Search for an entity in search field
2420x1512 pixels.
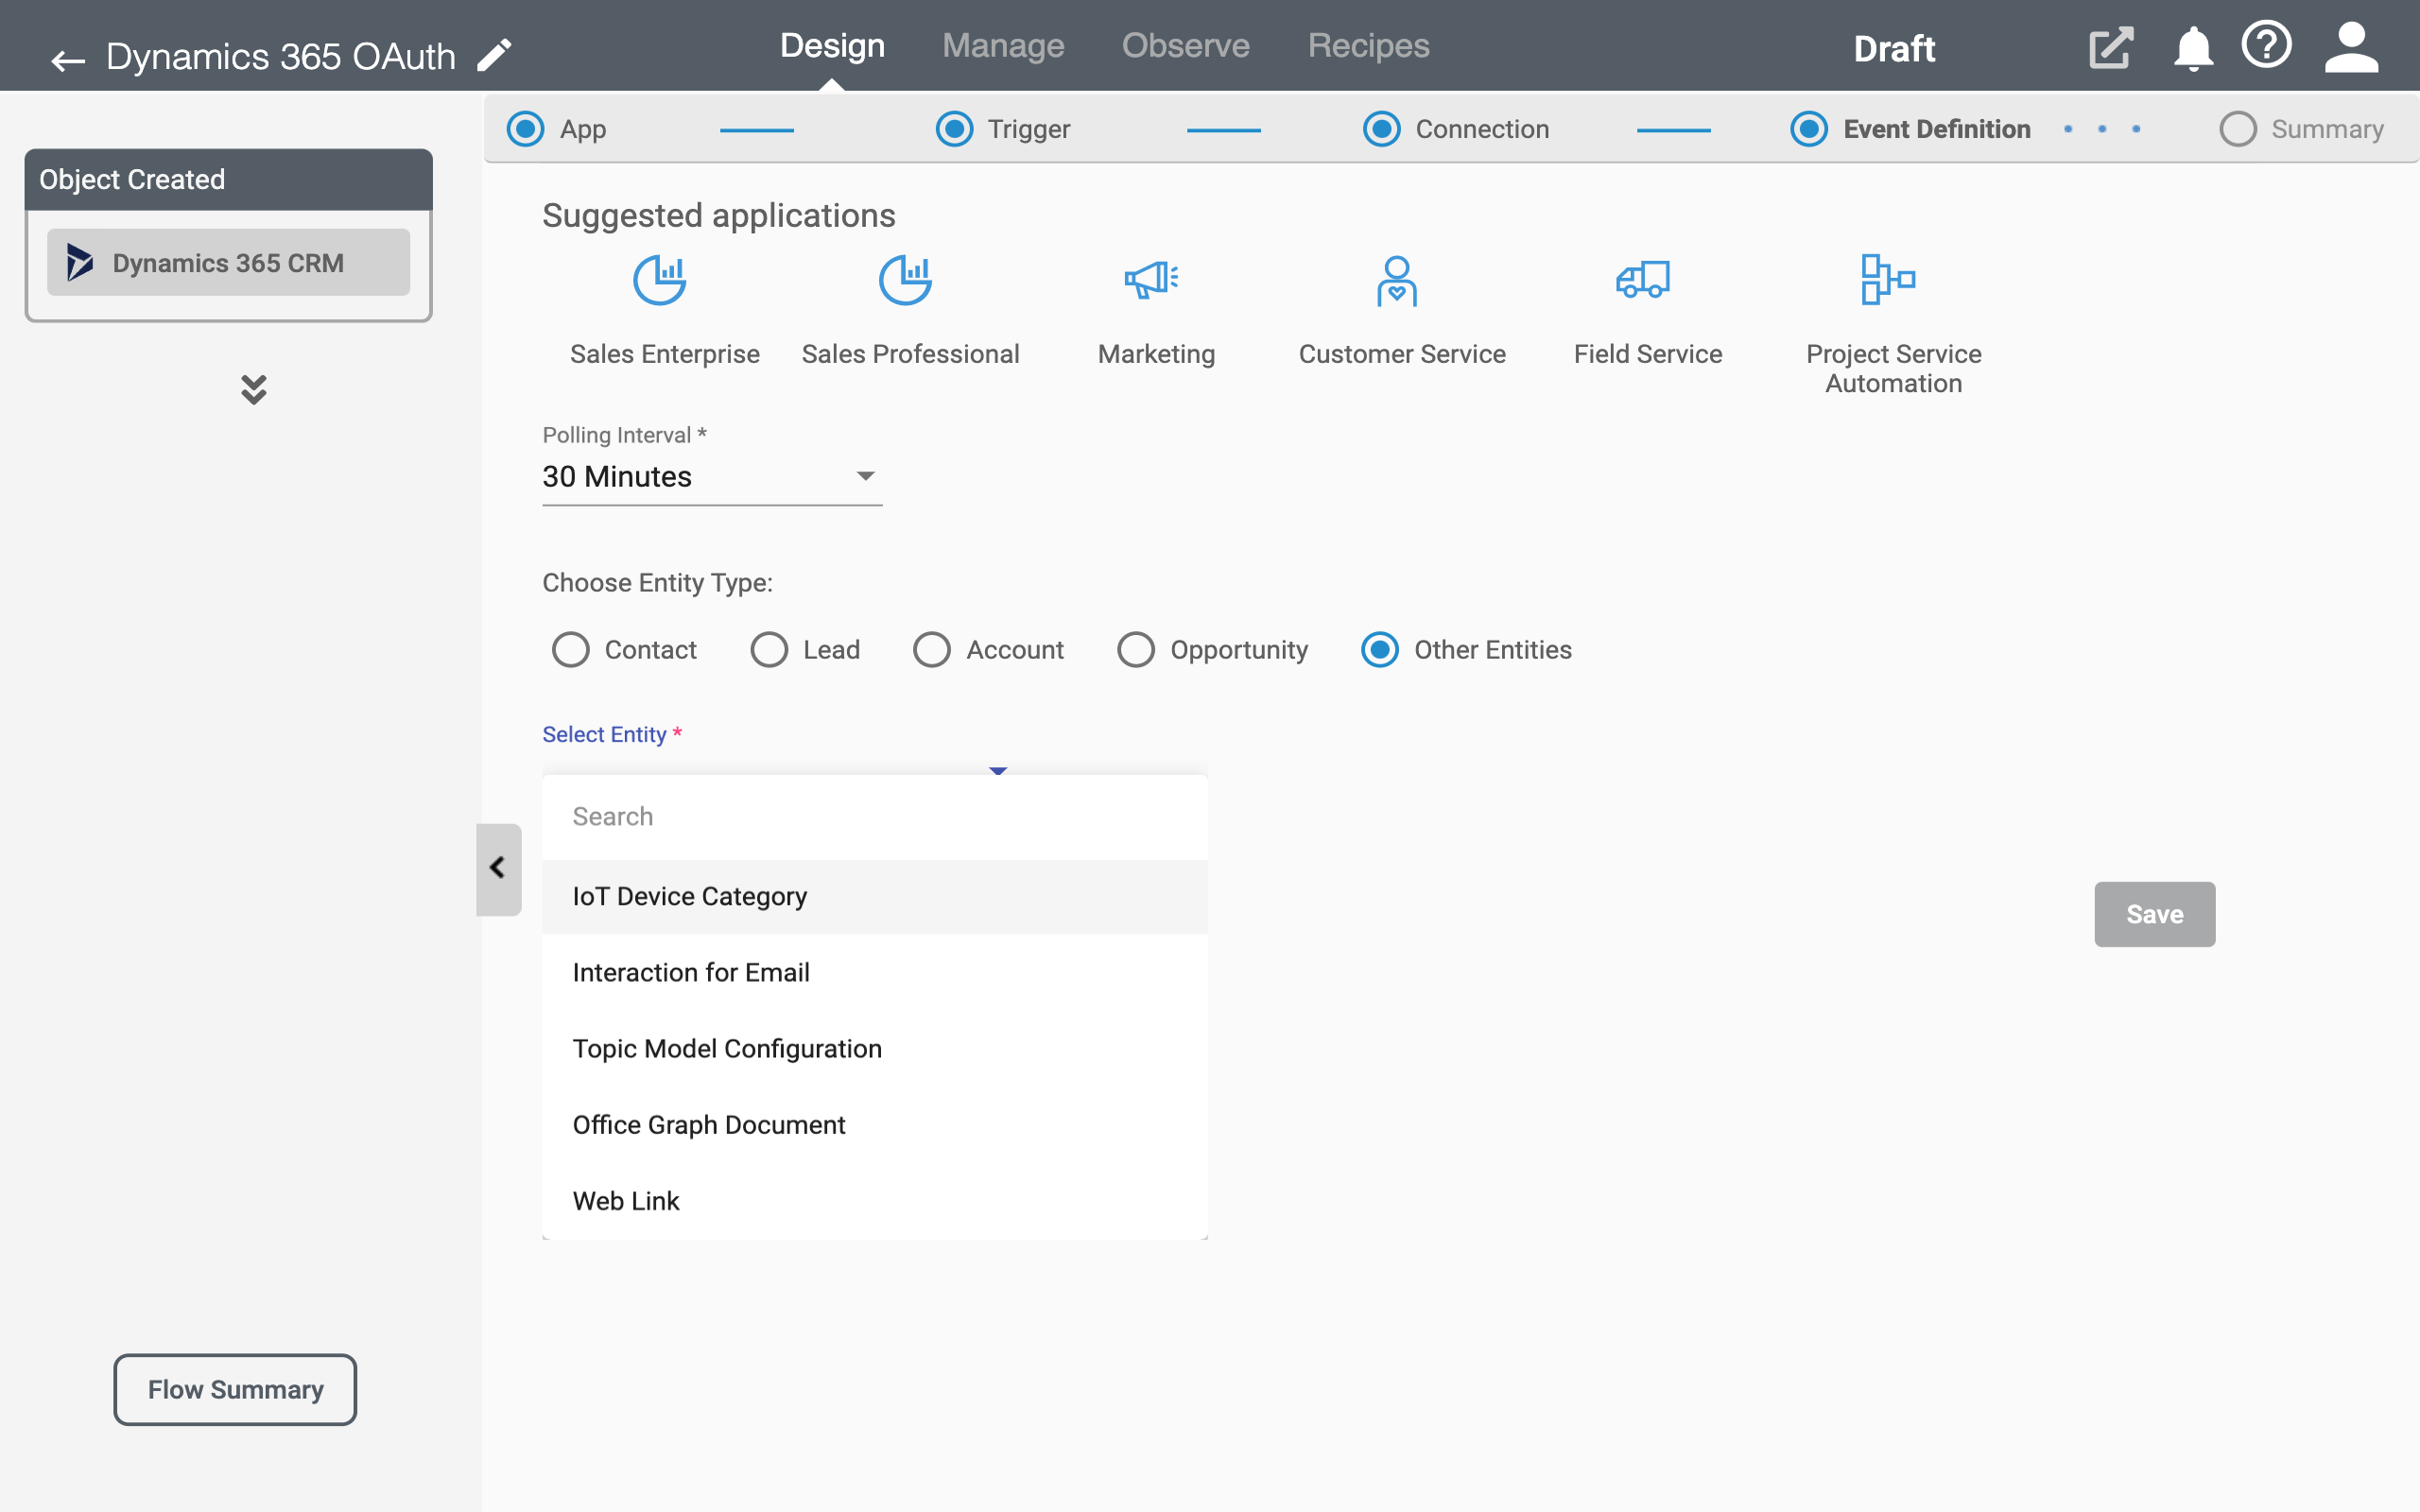click(x=874, y=816)
